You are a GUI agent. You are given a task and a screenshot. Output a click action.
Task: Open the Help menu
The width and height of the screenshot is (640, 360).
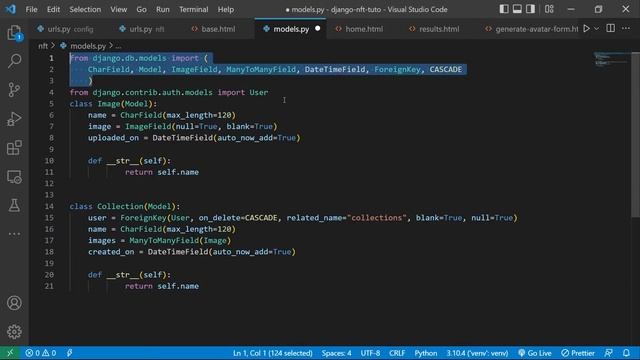click(x=226, y=9)
